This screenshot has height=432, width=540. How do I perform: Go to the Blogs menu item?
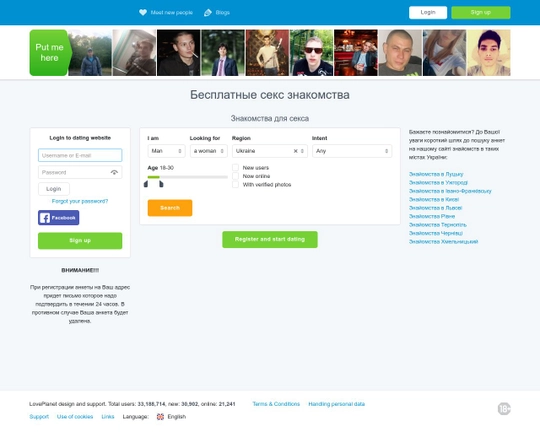tap(222, 12)
